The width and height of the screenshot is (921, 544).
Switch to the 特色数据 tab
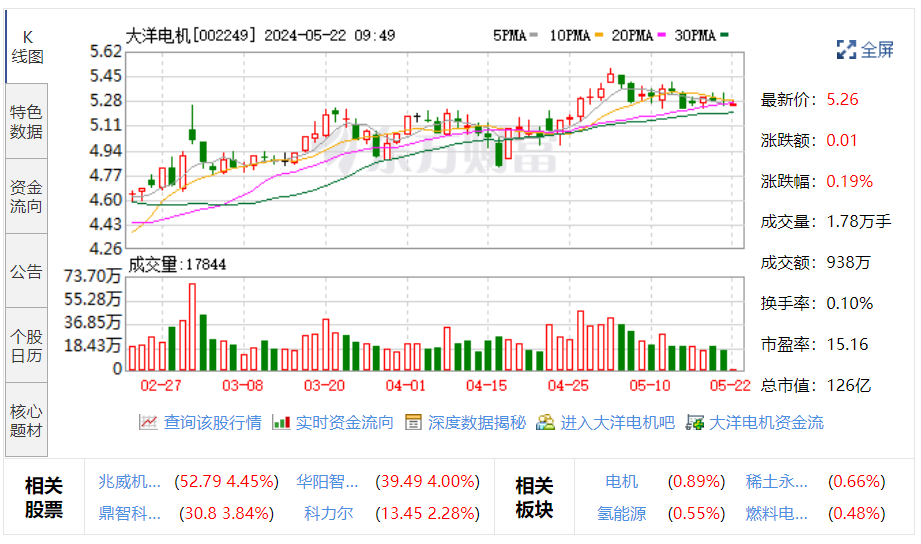(26, 121)
